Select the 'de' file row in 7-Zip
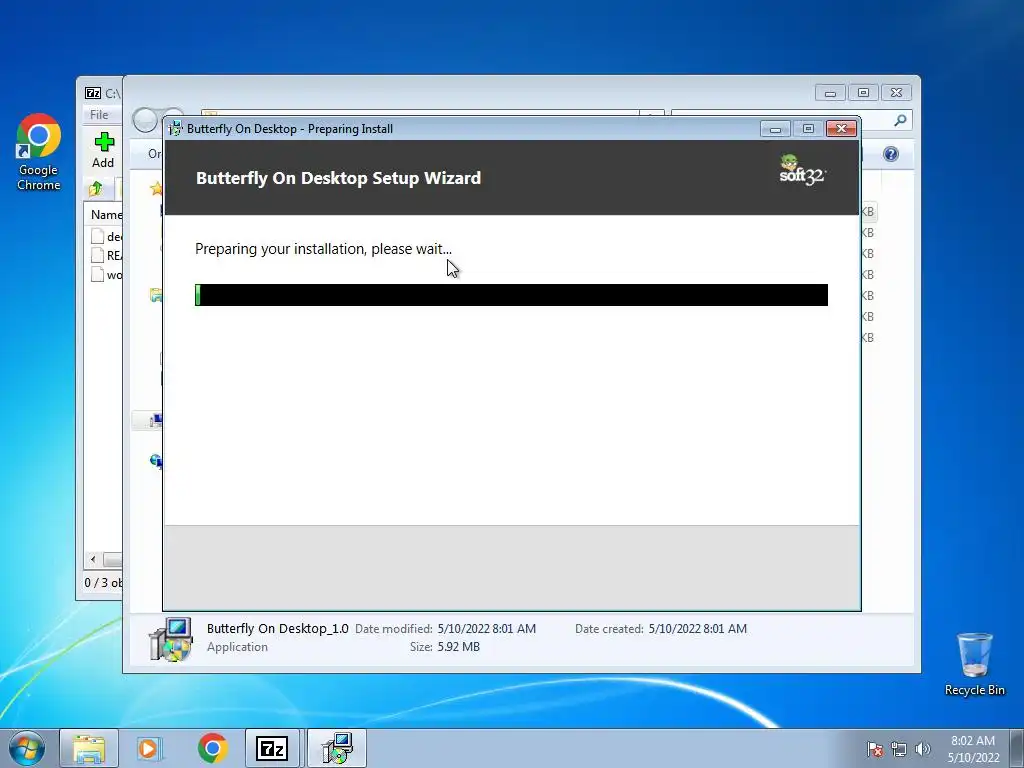The image size is (1024, 768). (x=106, y=236)
